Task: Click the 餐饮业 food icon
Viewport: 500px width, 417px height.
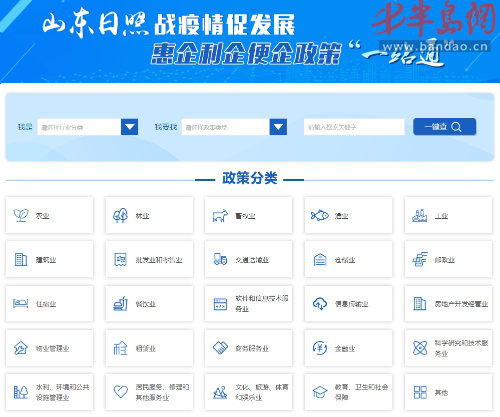Action: click(x=120, y=303)
